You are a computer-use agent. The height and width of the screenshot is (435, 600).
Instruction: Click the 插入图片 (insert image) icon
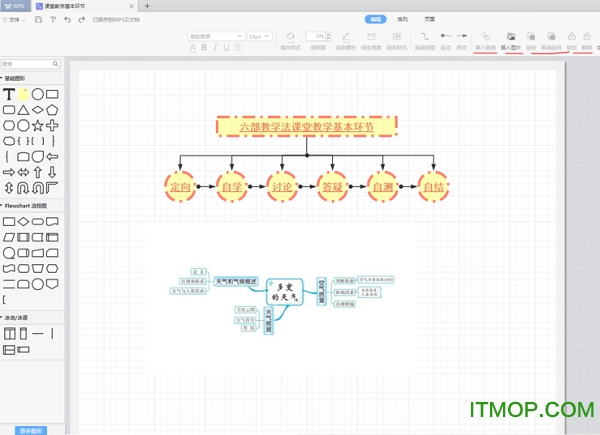[x=510, y=36]
